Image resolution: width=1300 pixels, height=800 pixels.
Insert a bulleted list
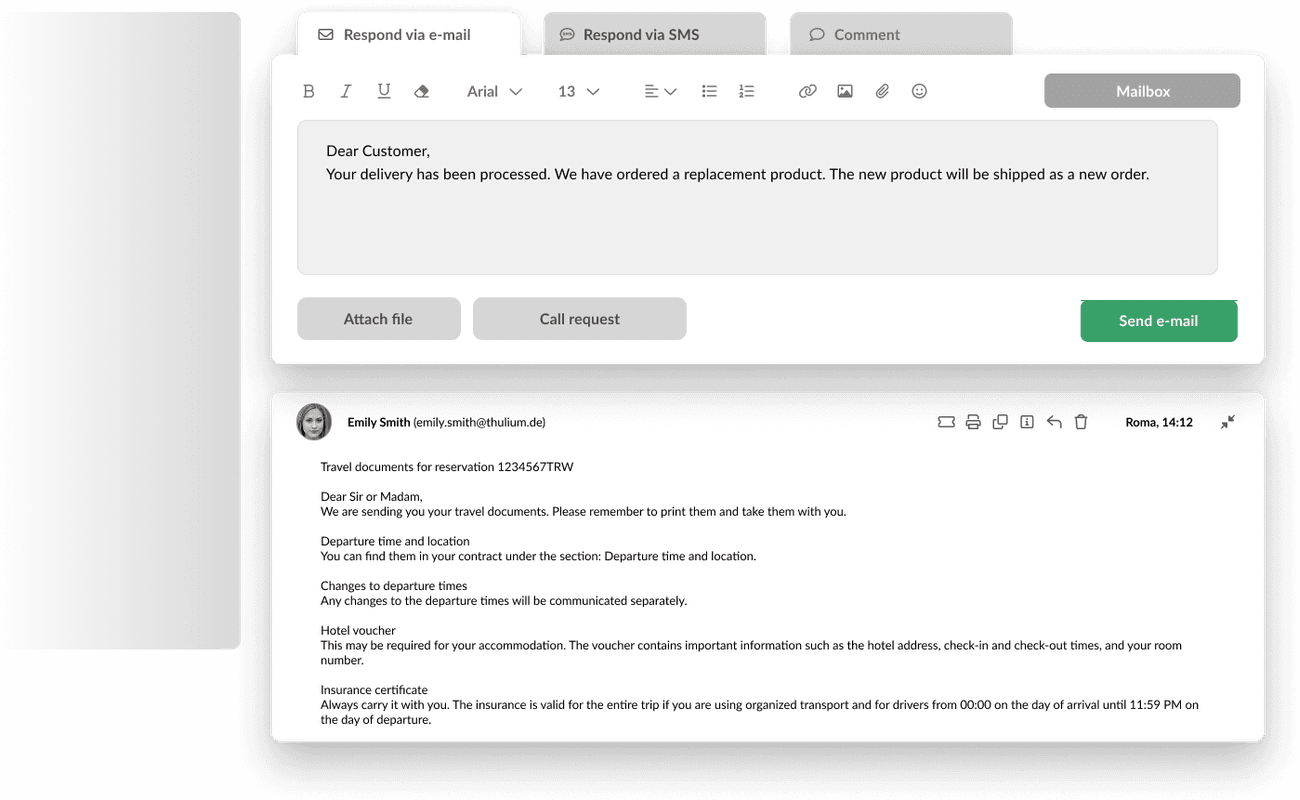(x=709, y=91)
